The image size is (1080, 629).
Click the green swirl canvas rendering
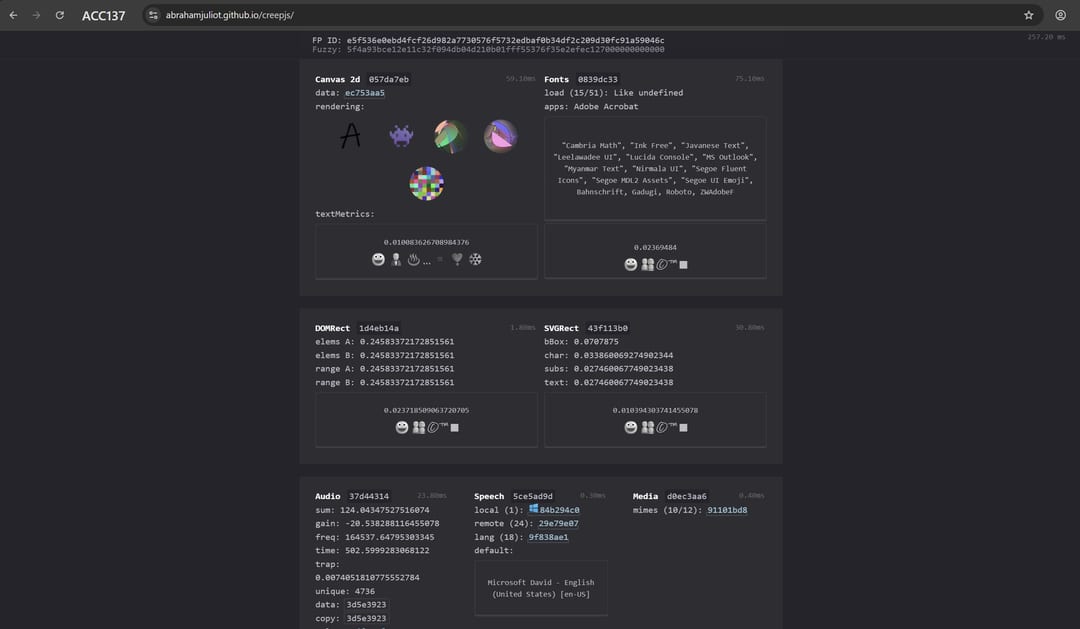click(450, 136)
